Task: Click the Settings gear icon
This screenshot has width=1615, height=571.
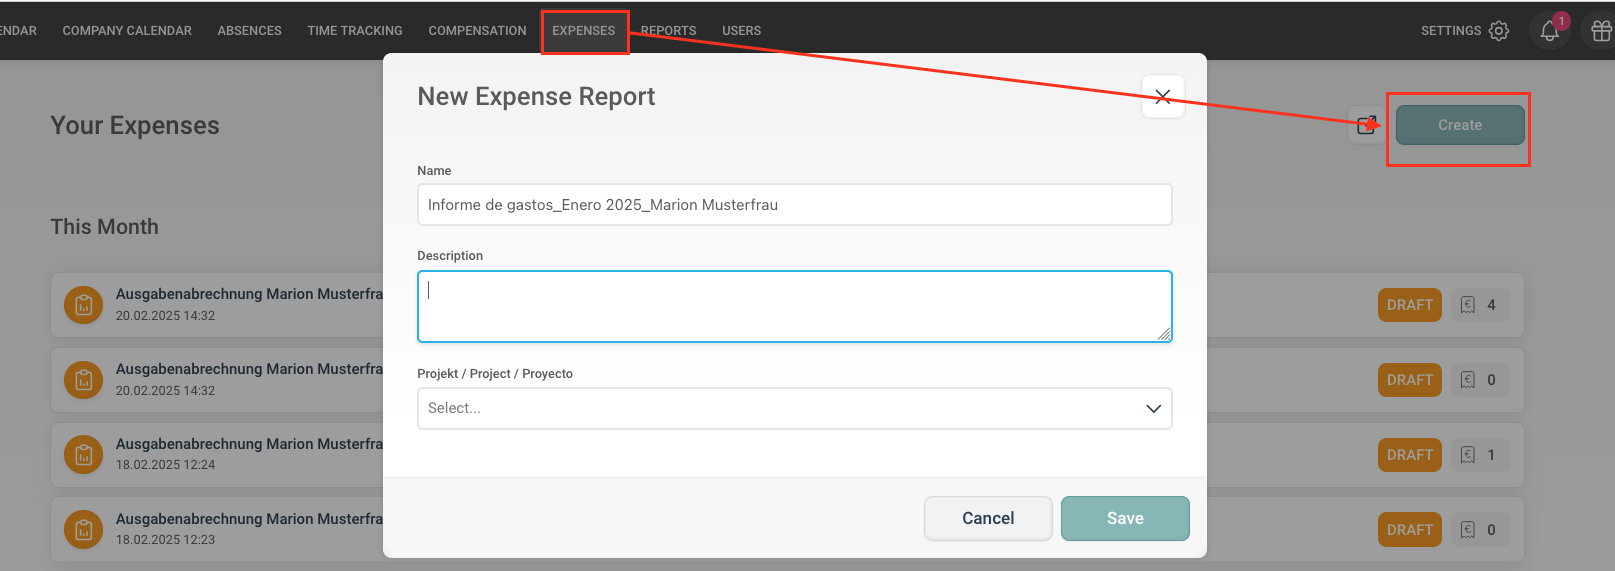Action: [1498, 31]
